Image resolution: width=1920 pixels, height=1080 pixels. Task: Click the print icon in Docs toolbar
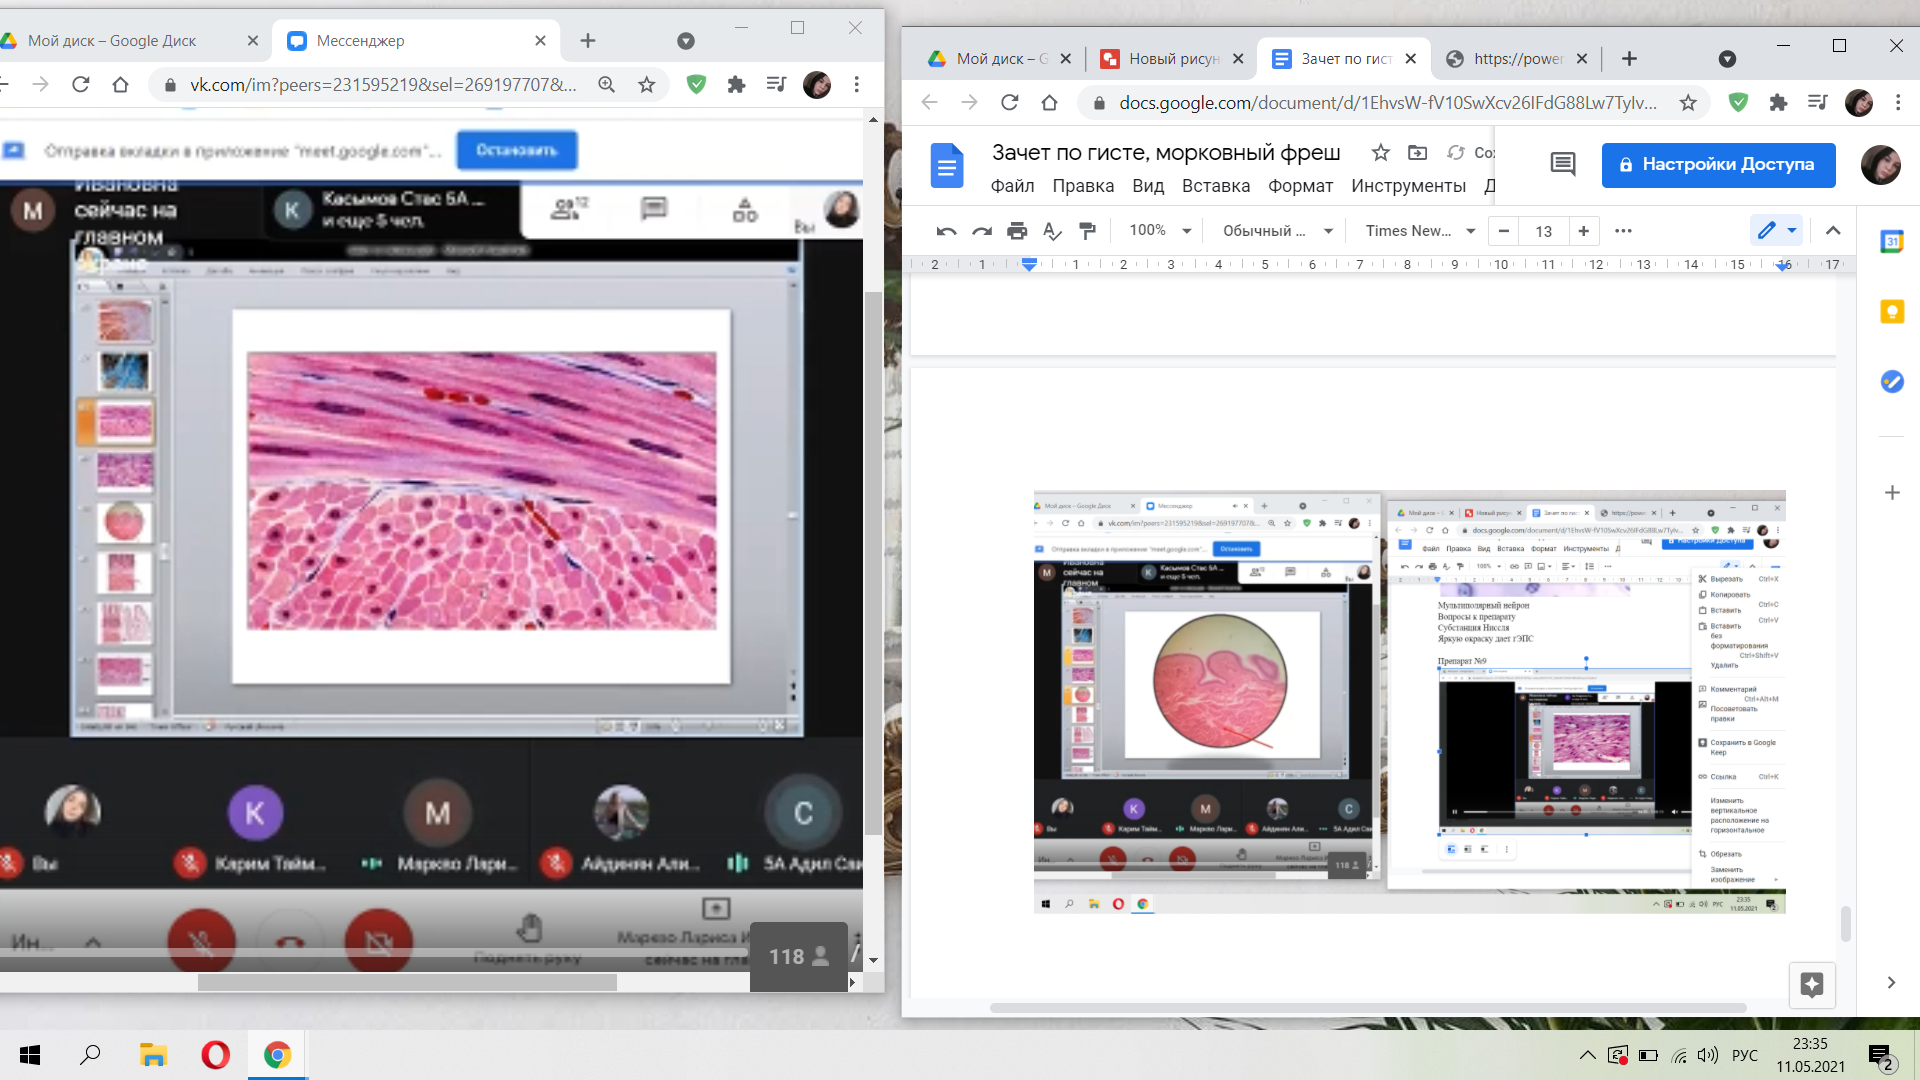tap(1017, 231)
